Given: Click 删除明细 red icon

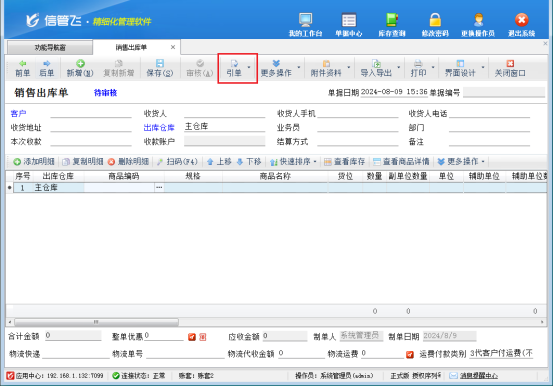Looking at the screenshot, I should (111, 162).
